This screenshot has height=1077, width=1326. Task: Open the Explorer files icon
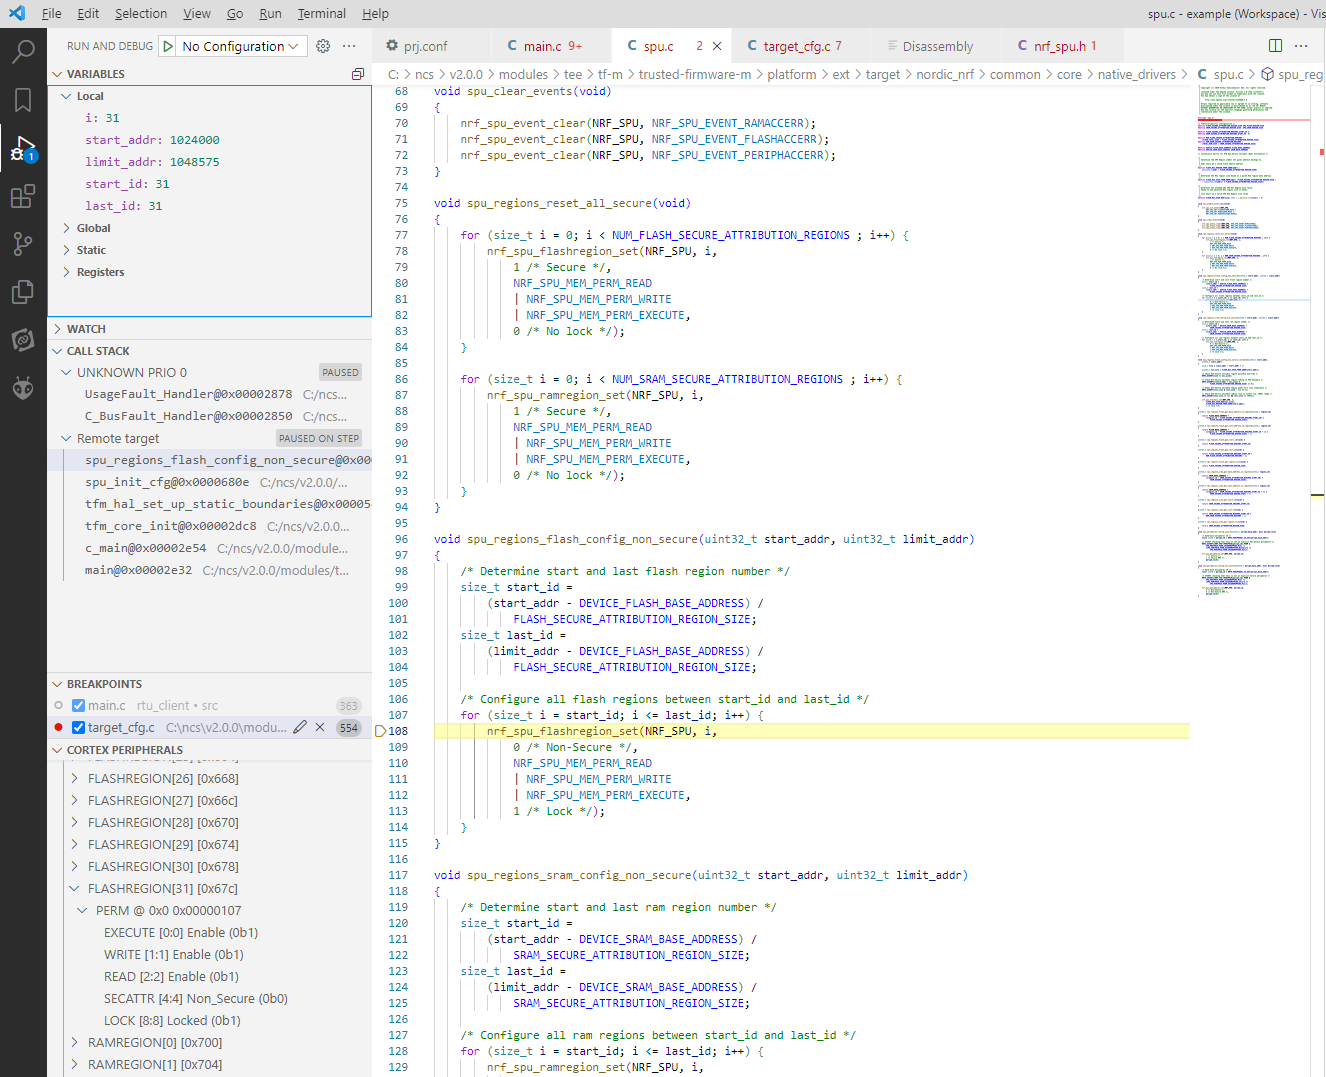[x=23, y=292]
